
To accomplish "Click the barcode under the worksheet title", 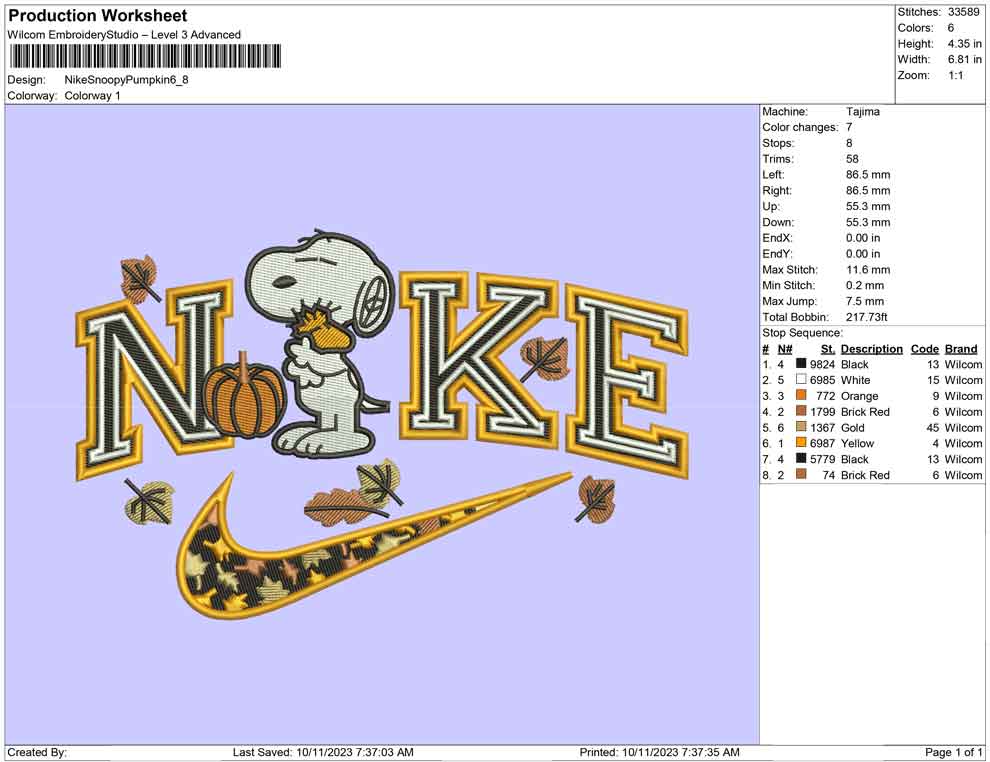I will point(145,56).
